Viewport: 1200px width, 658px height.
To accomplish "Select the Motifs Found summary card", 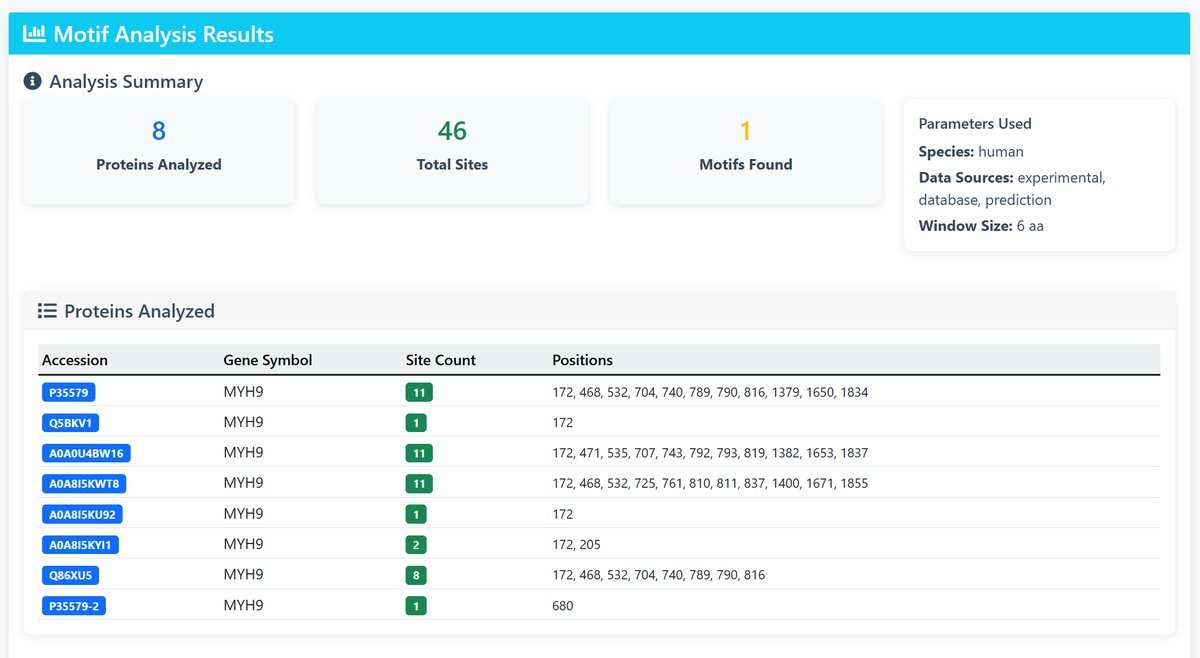I will tap(745, 151).
